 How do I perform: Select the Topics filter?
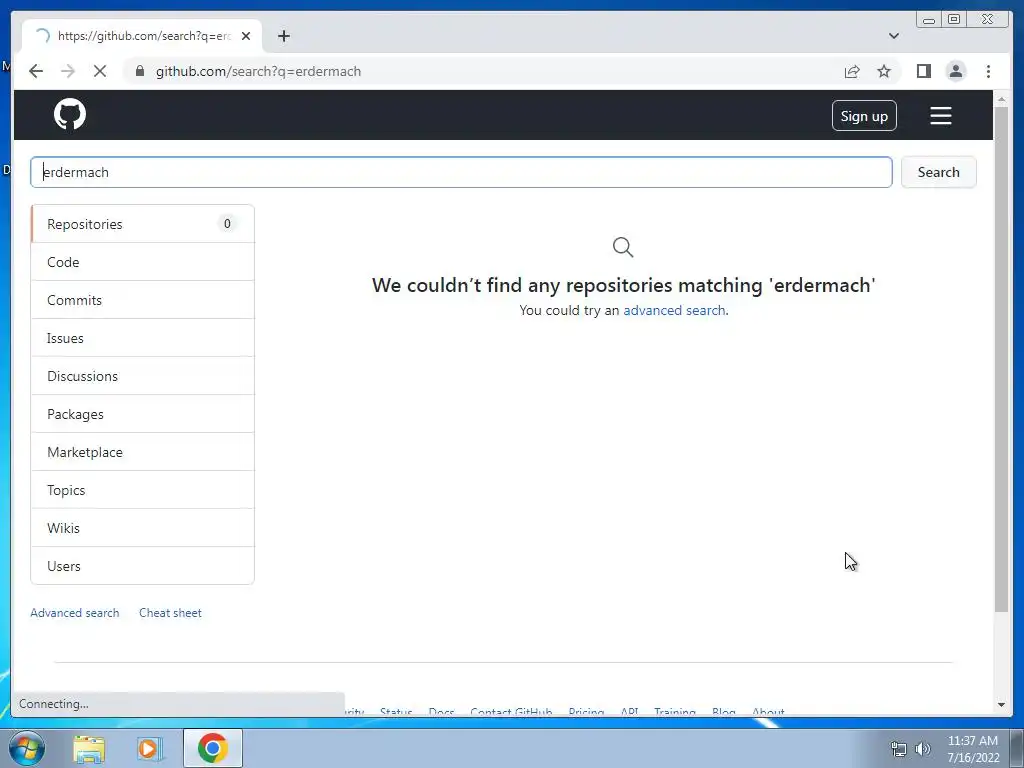[x=142, y=490]
